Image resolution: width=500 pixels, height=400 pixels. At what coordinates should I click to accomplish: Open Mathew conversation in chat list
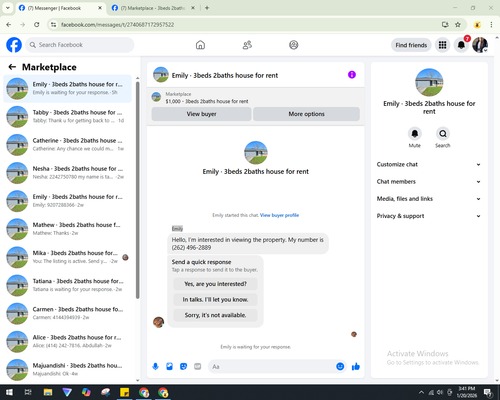point(67,229)
